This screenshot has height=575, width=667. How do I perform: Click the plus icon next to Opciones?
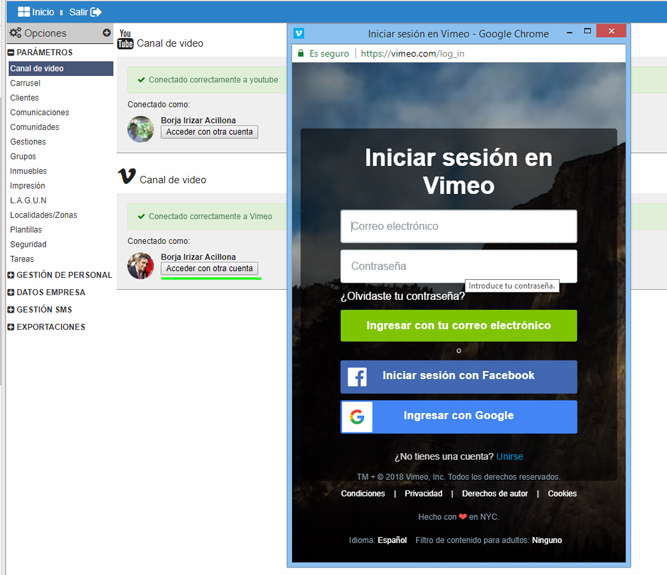pyautogui.click(x=106, y=33)
